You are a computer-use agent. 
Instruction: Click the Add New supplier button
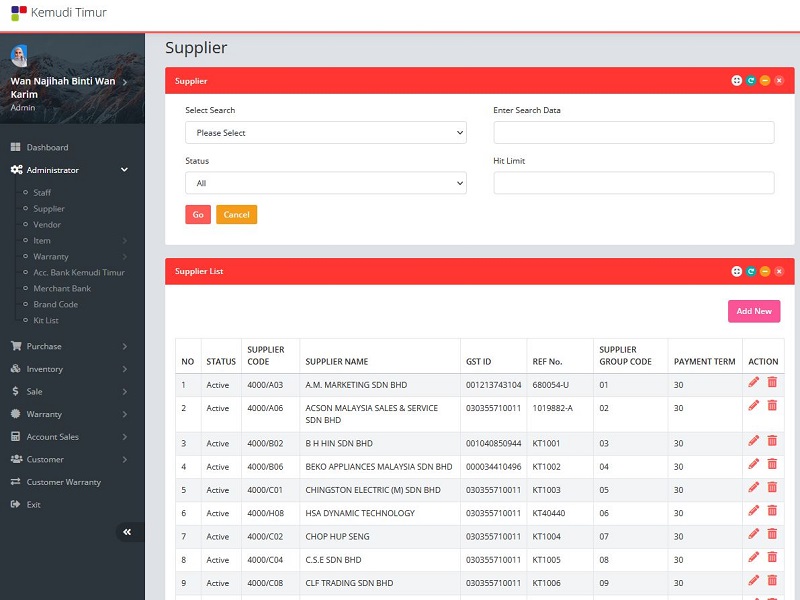pyautogui.click(x=753, y=311)
